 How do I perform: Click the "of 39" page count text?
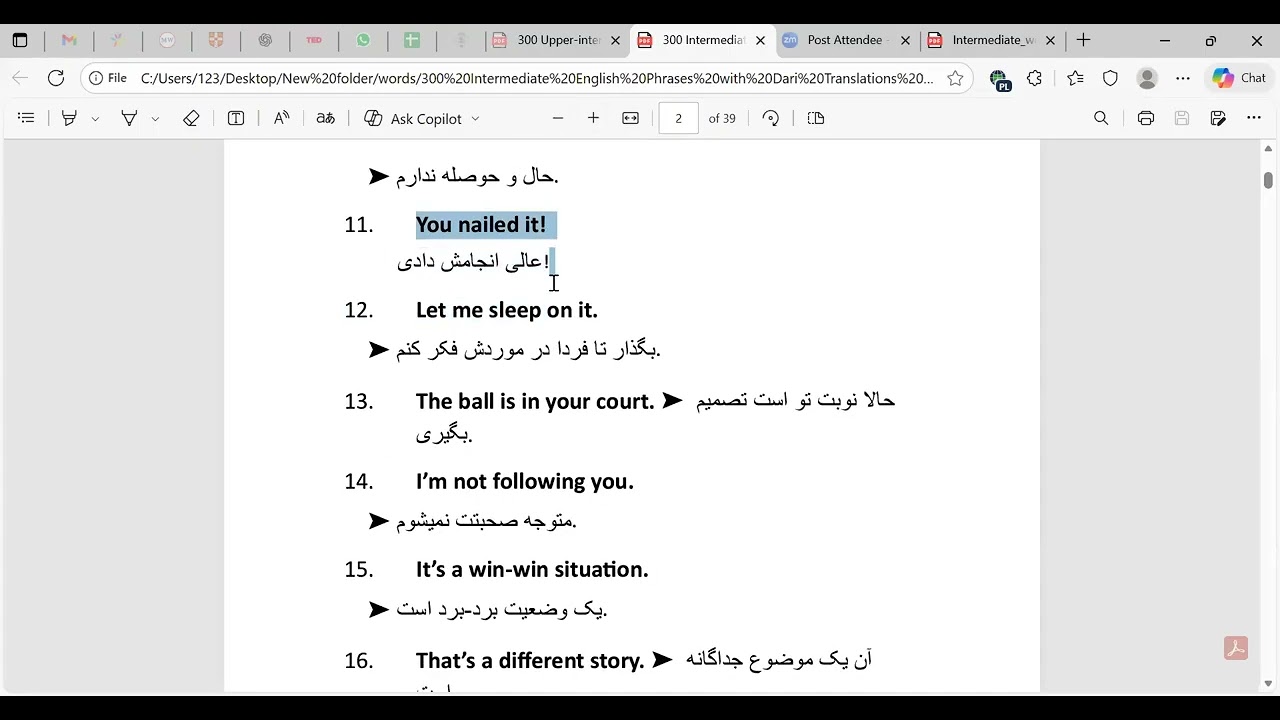722,118
